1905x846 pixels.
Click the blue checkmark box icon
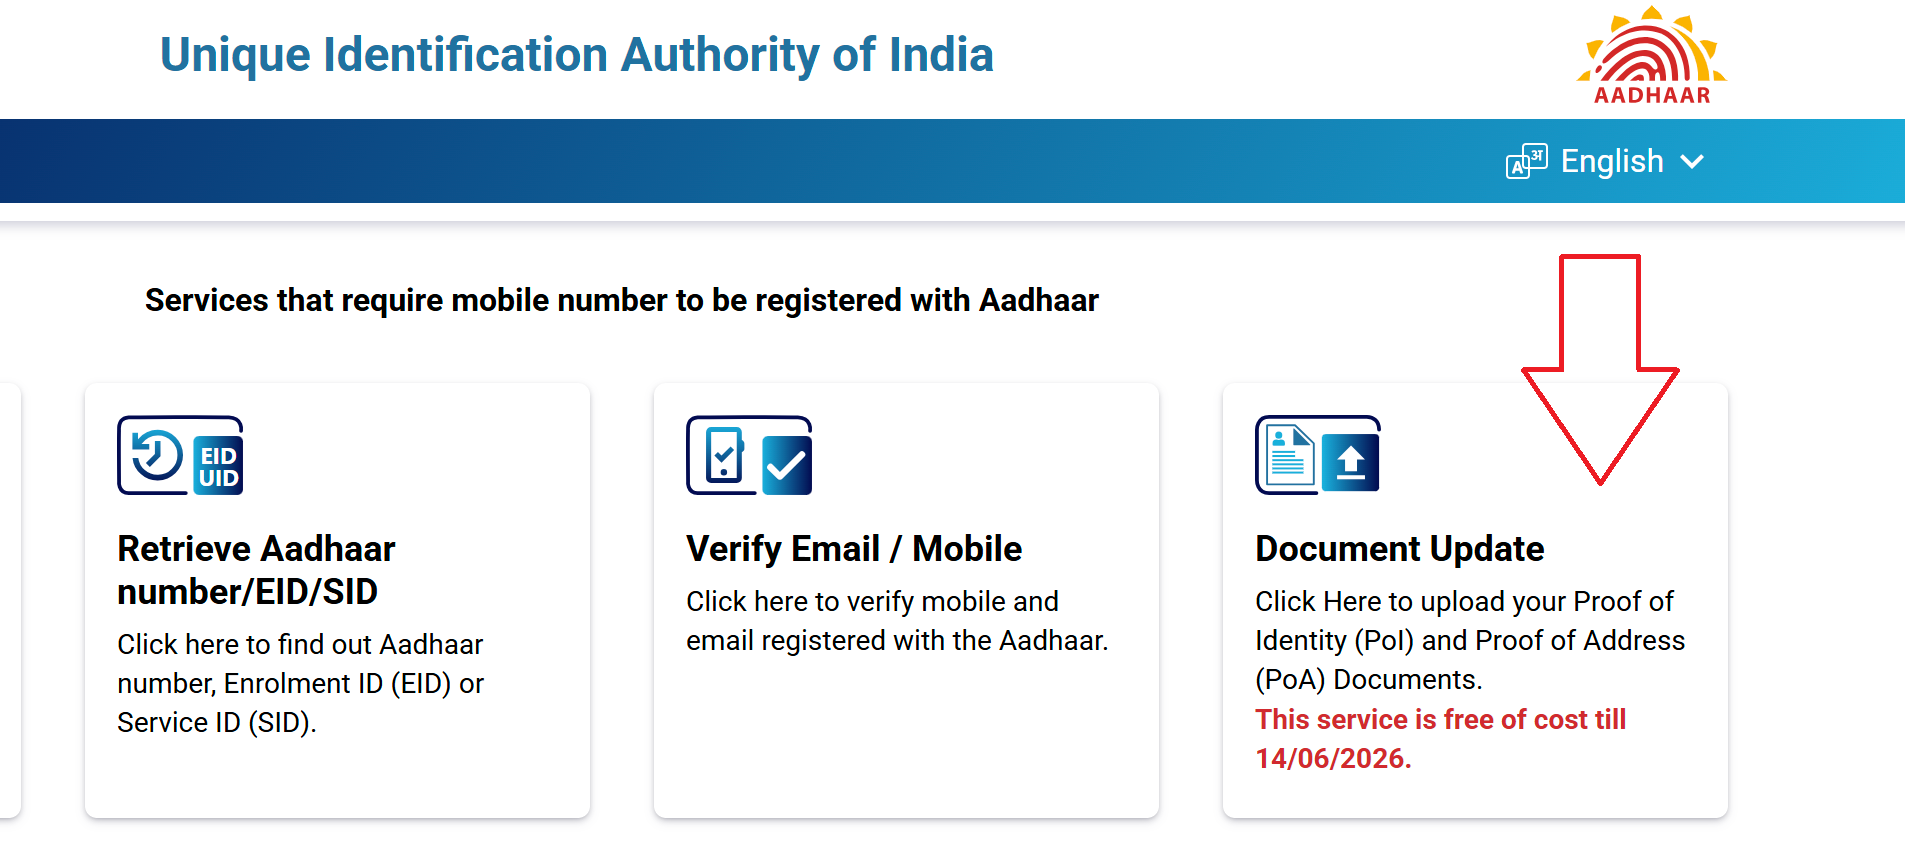(x=787, y=466)
